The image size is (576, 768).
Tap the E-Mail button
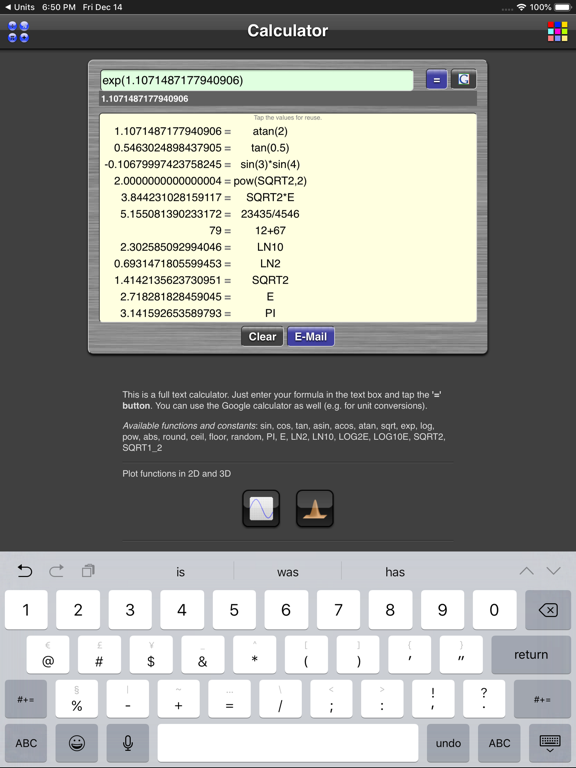311,336
